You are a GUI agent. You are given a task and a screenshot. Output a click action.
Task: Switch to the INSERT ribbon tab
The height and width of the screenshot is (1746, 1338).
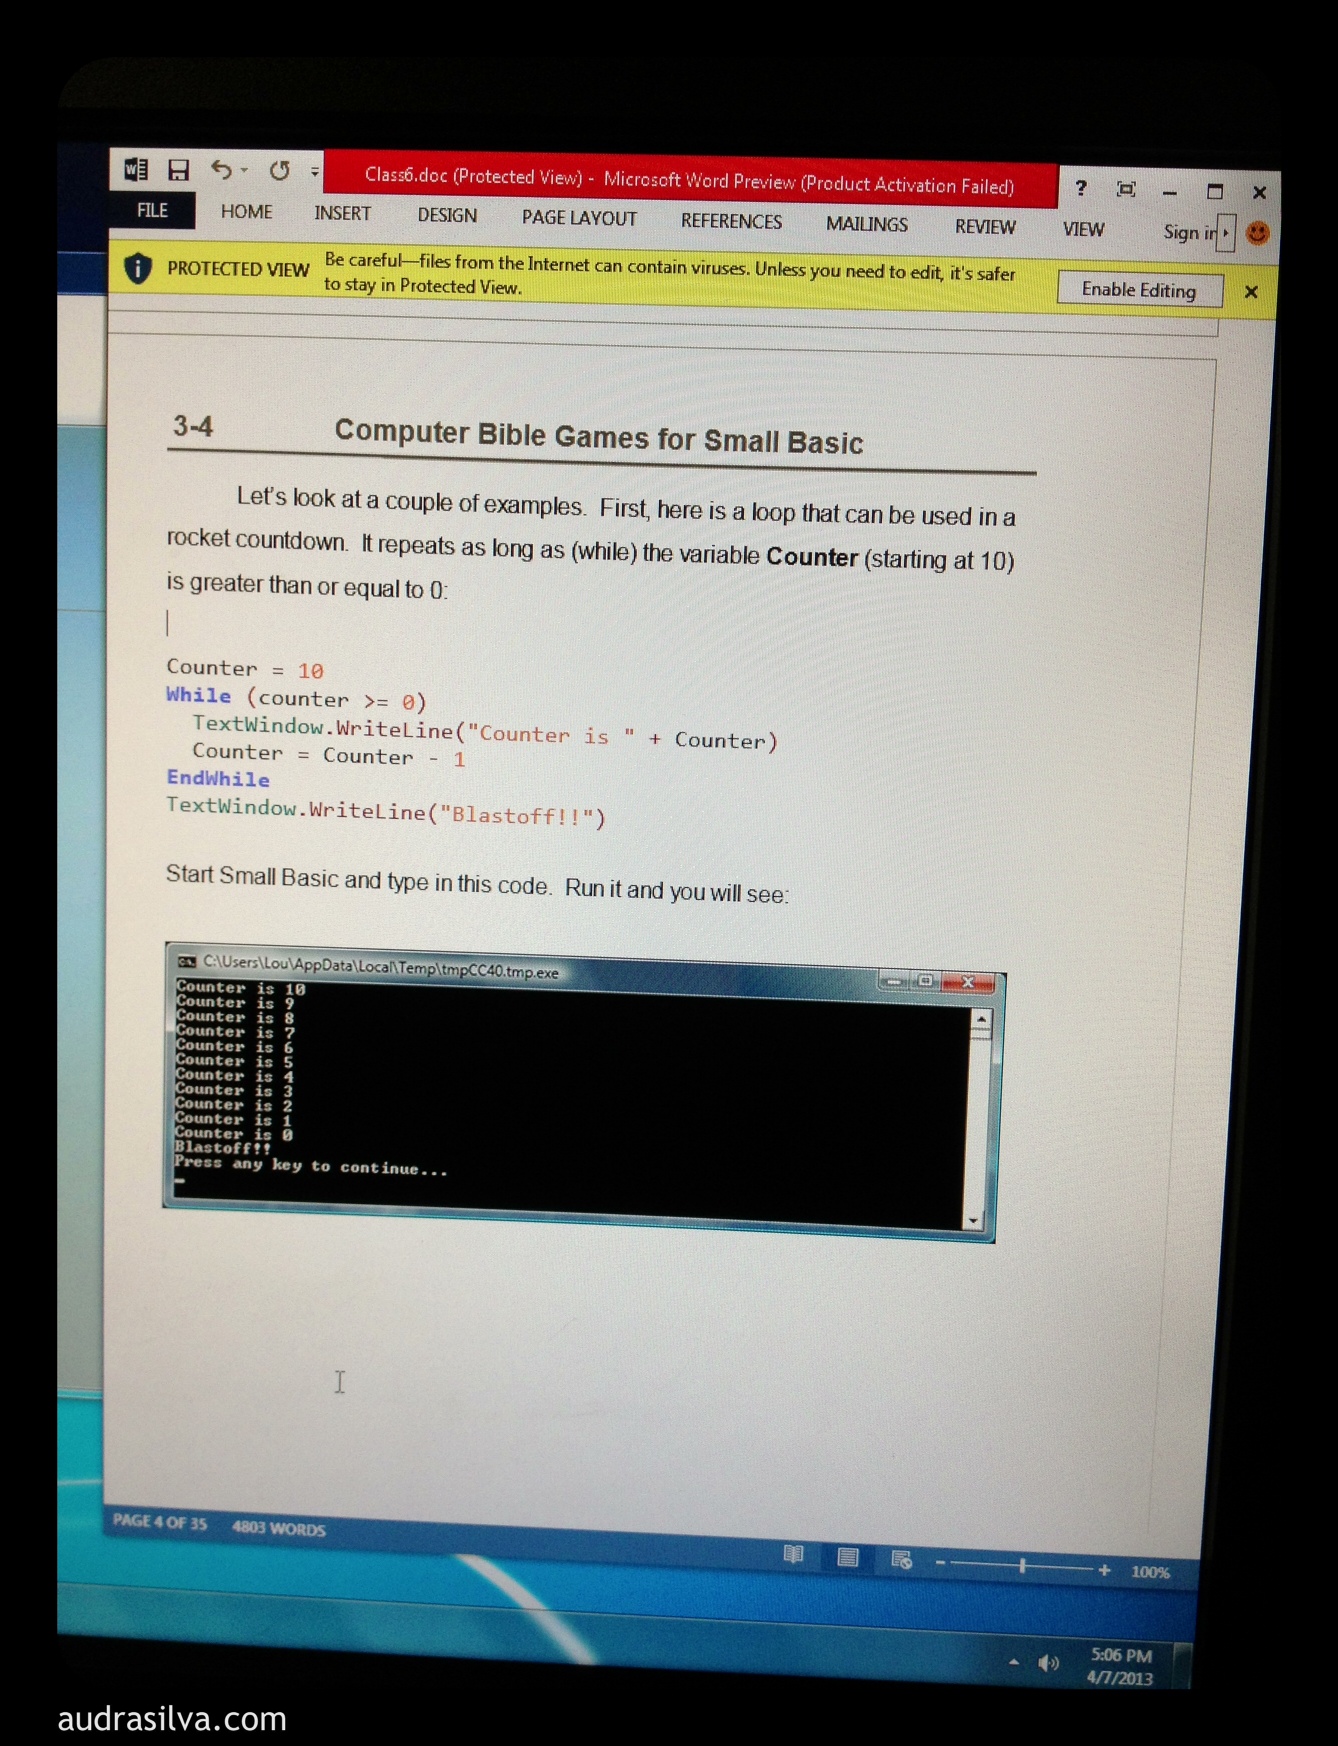coord(342,213)
